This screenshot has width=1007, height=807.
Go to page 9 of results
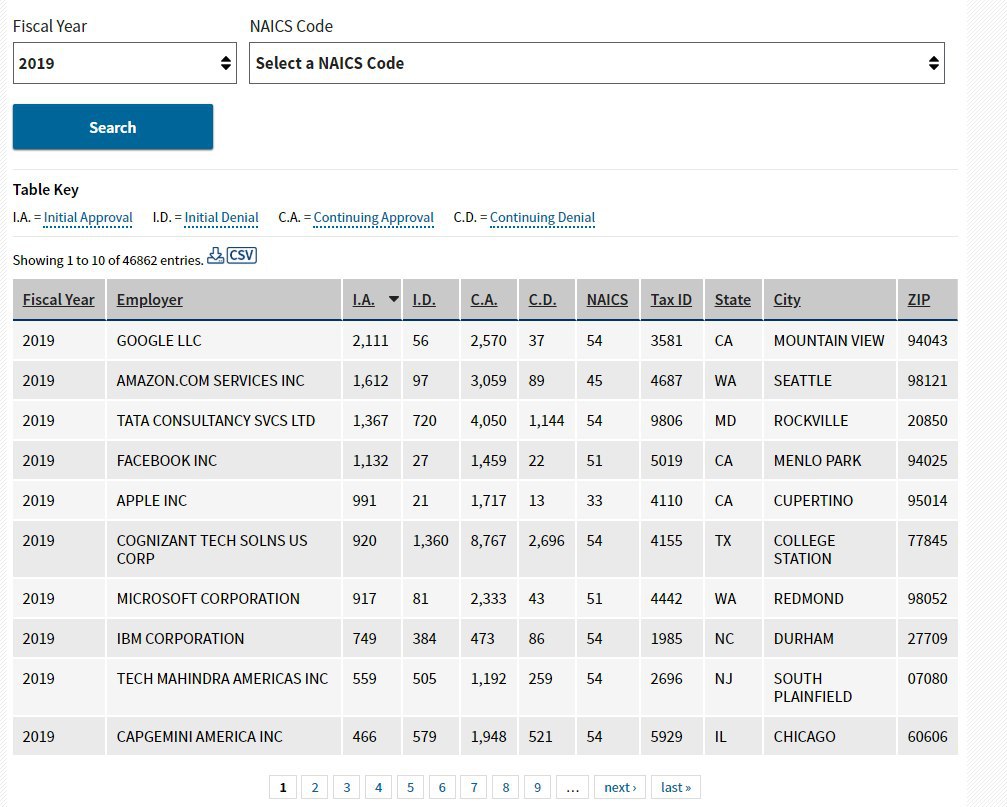(538, 787)
